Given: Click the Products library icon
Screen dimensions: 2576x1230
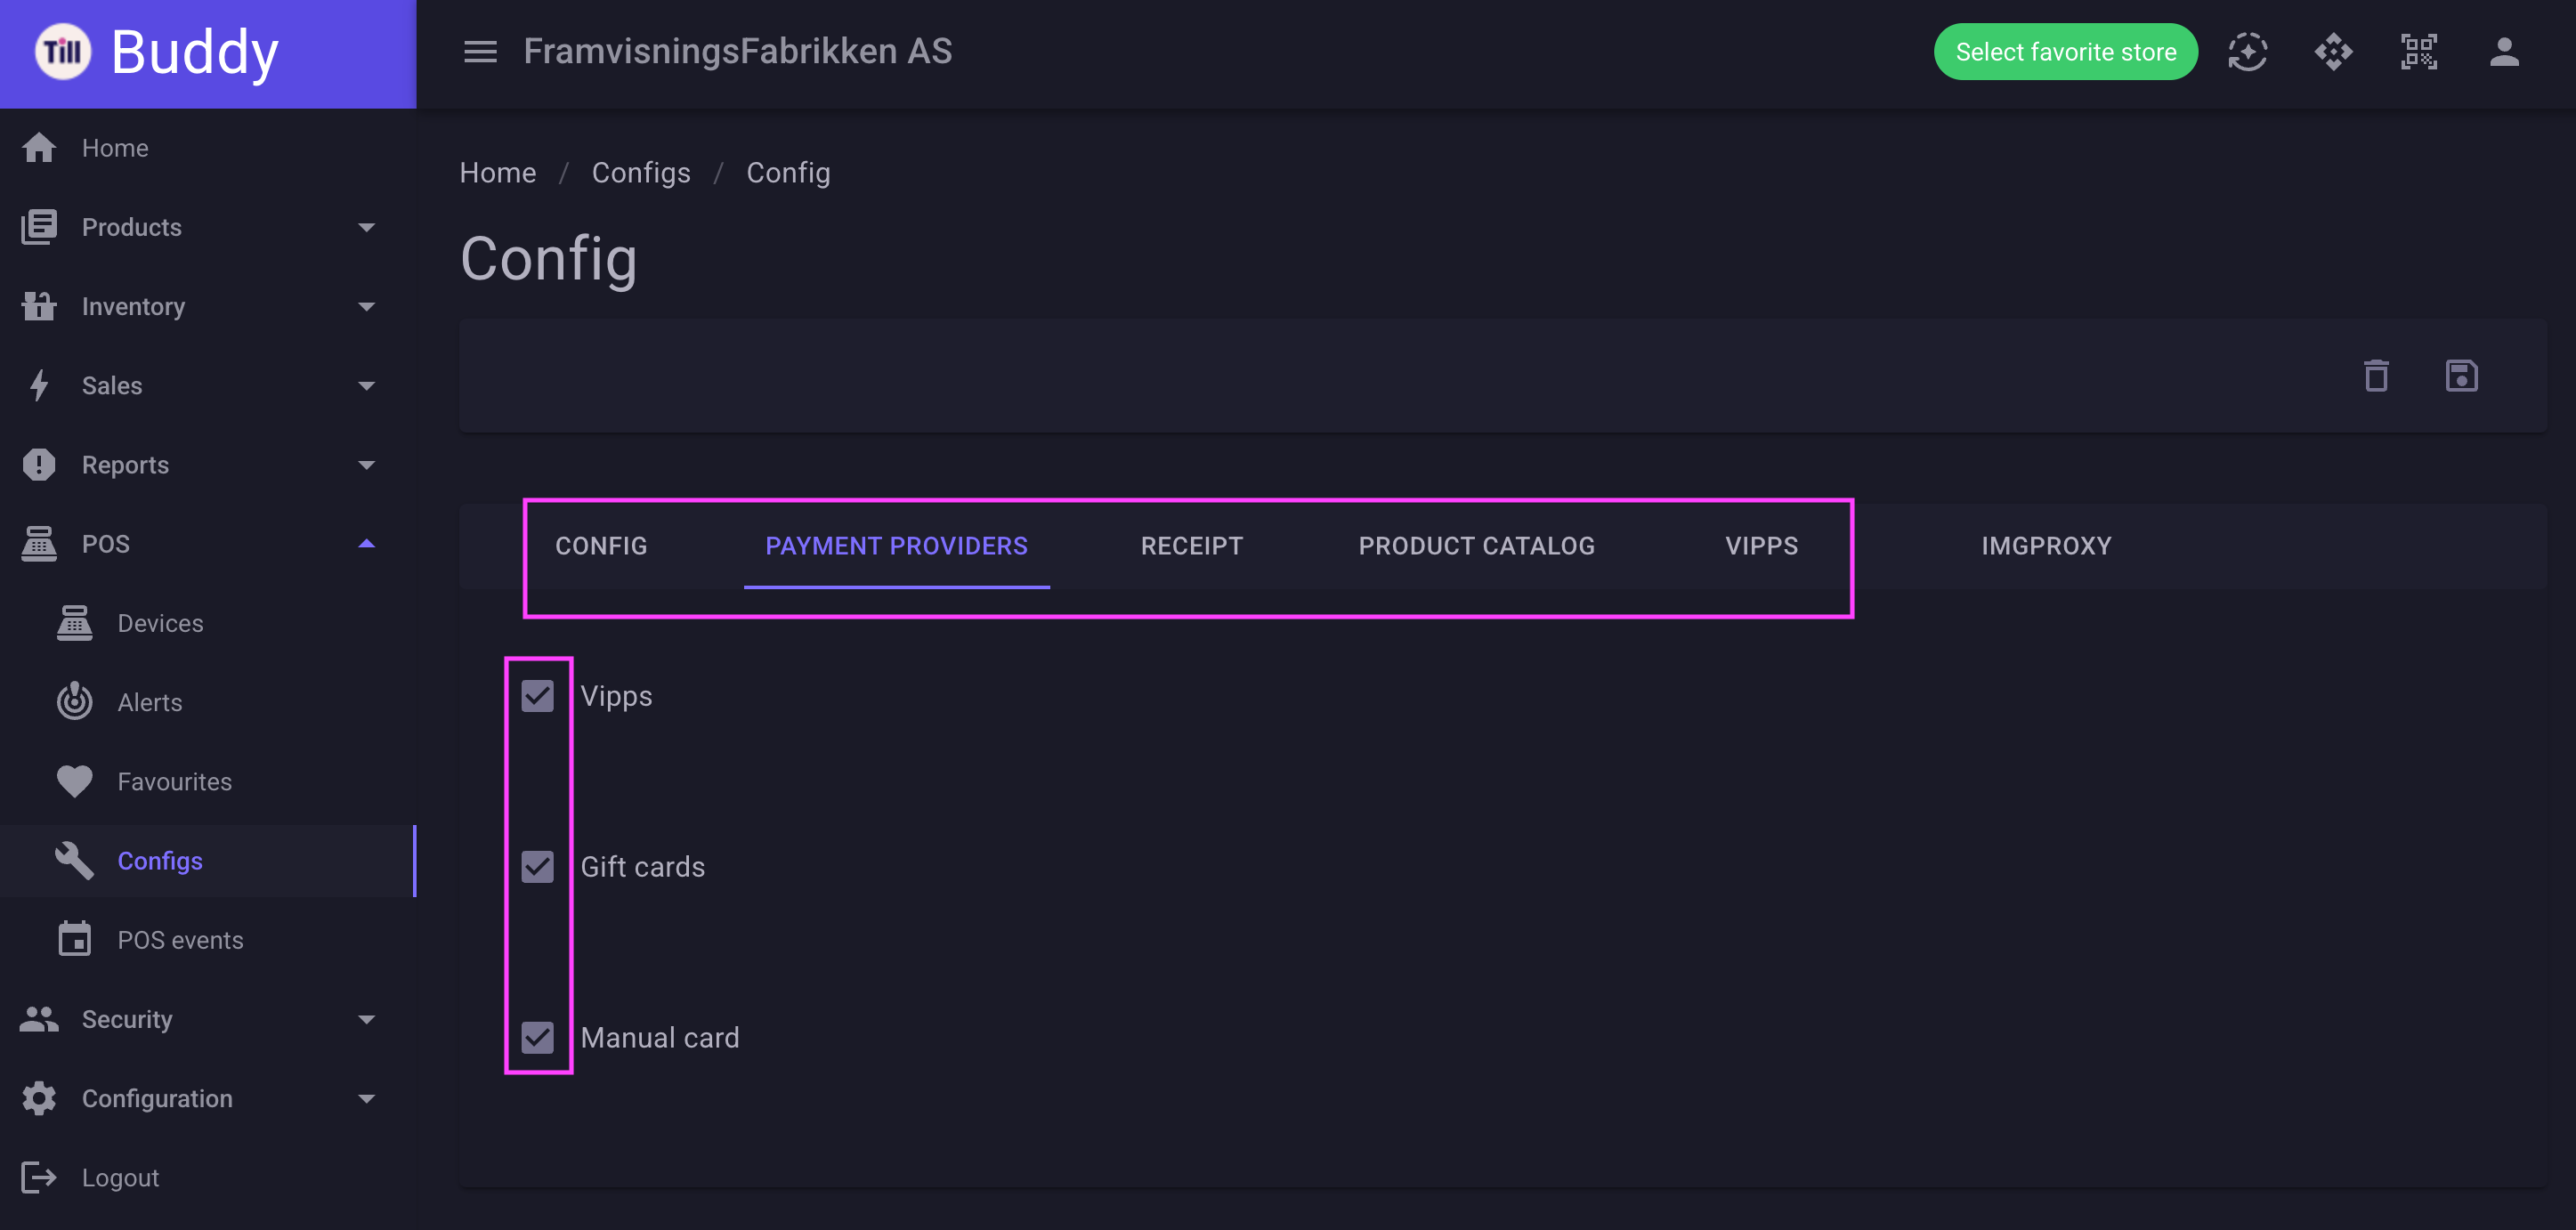Looking at the screenshot, I should pyautogui.click(x=39, y=227).
